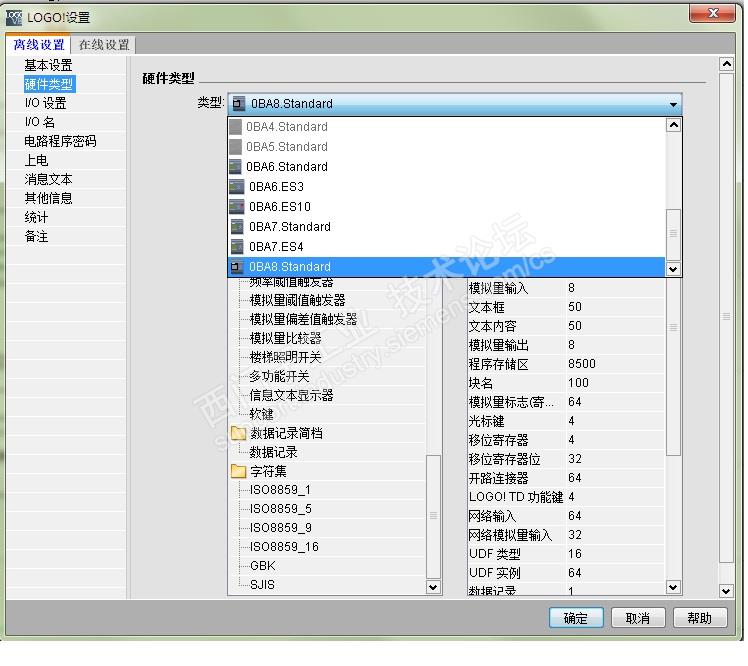Open 备注 settings page
The image size is (748, 666).
36,237
